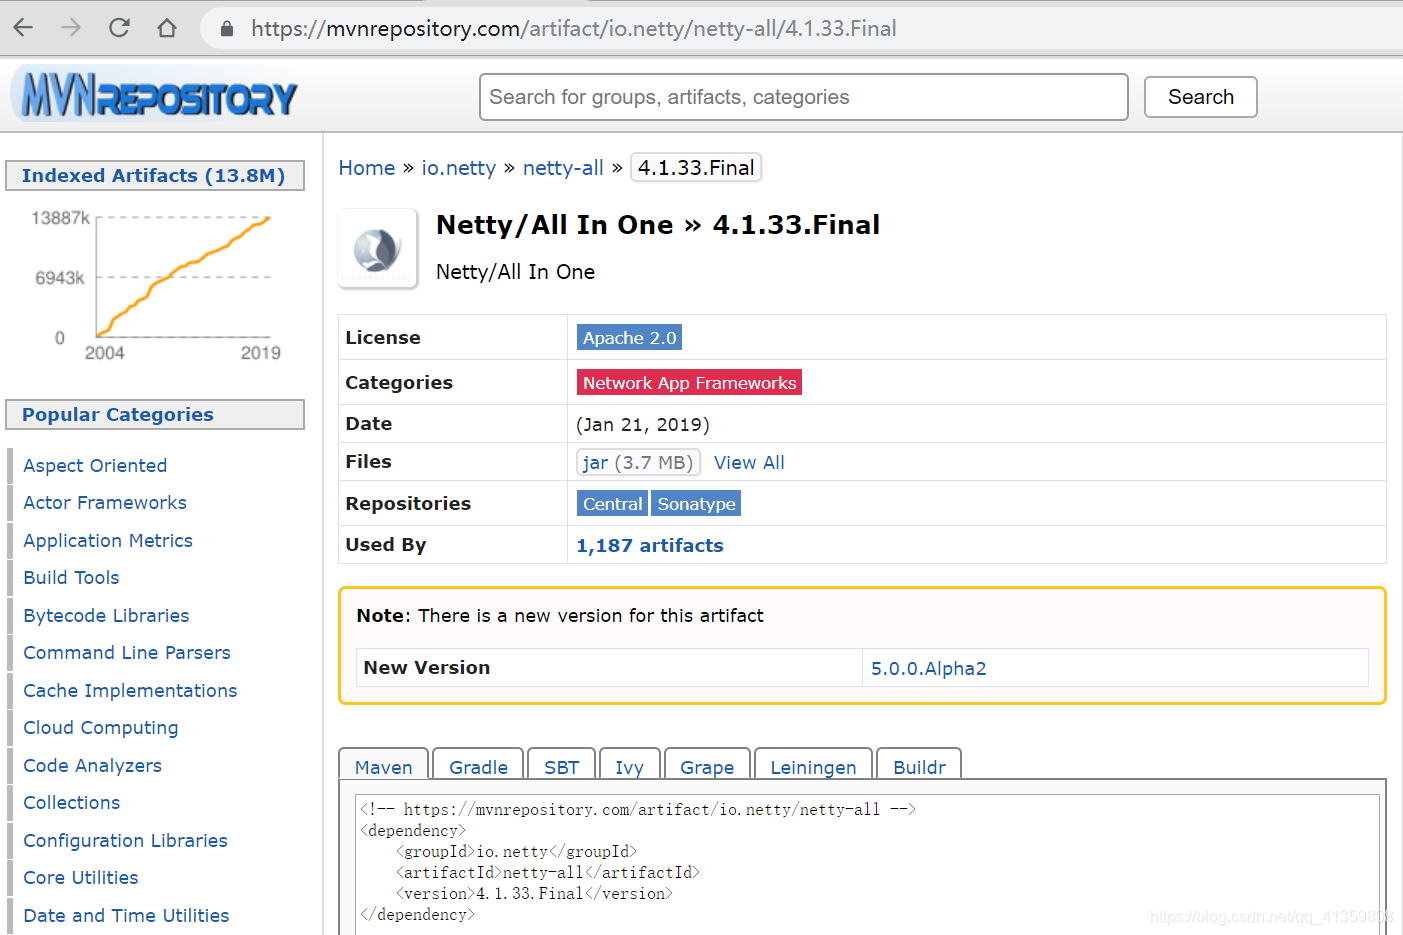Open the Actor Frameworks category
This screenshot has width=1403, height=935.
pos(105,503)
